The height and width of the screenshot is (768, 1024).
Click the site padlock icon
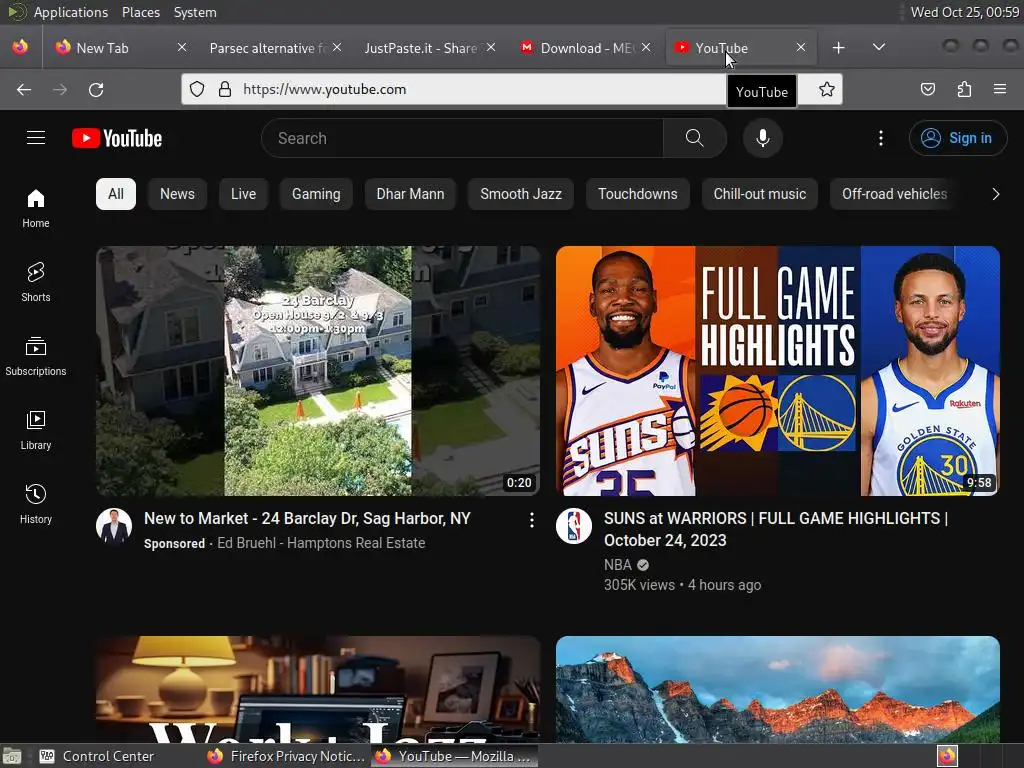click(225, 89)
